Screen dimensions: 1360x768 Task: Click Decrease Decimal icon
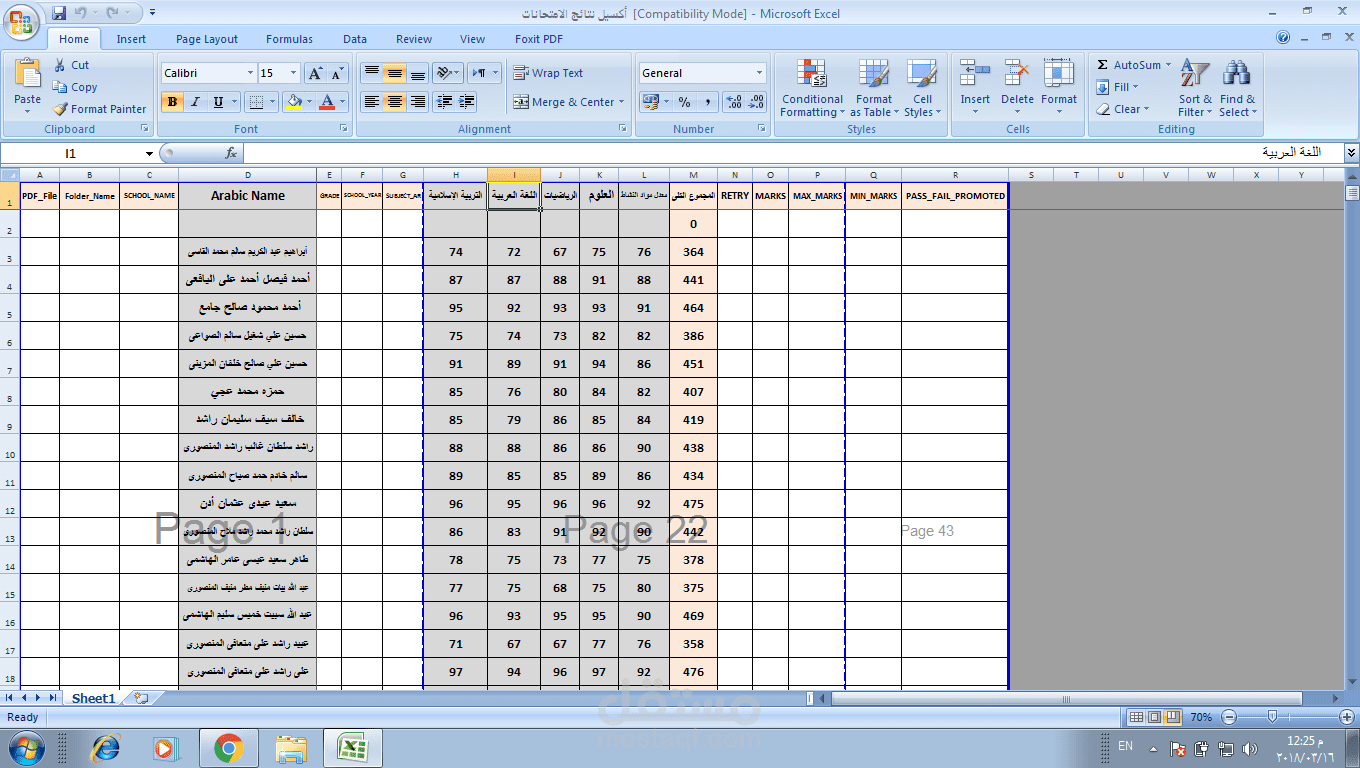pos(756,102)
